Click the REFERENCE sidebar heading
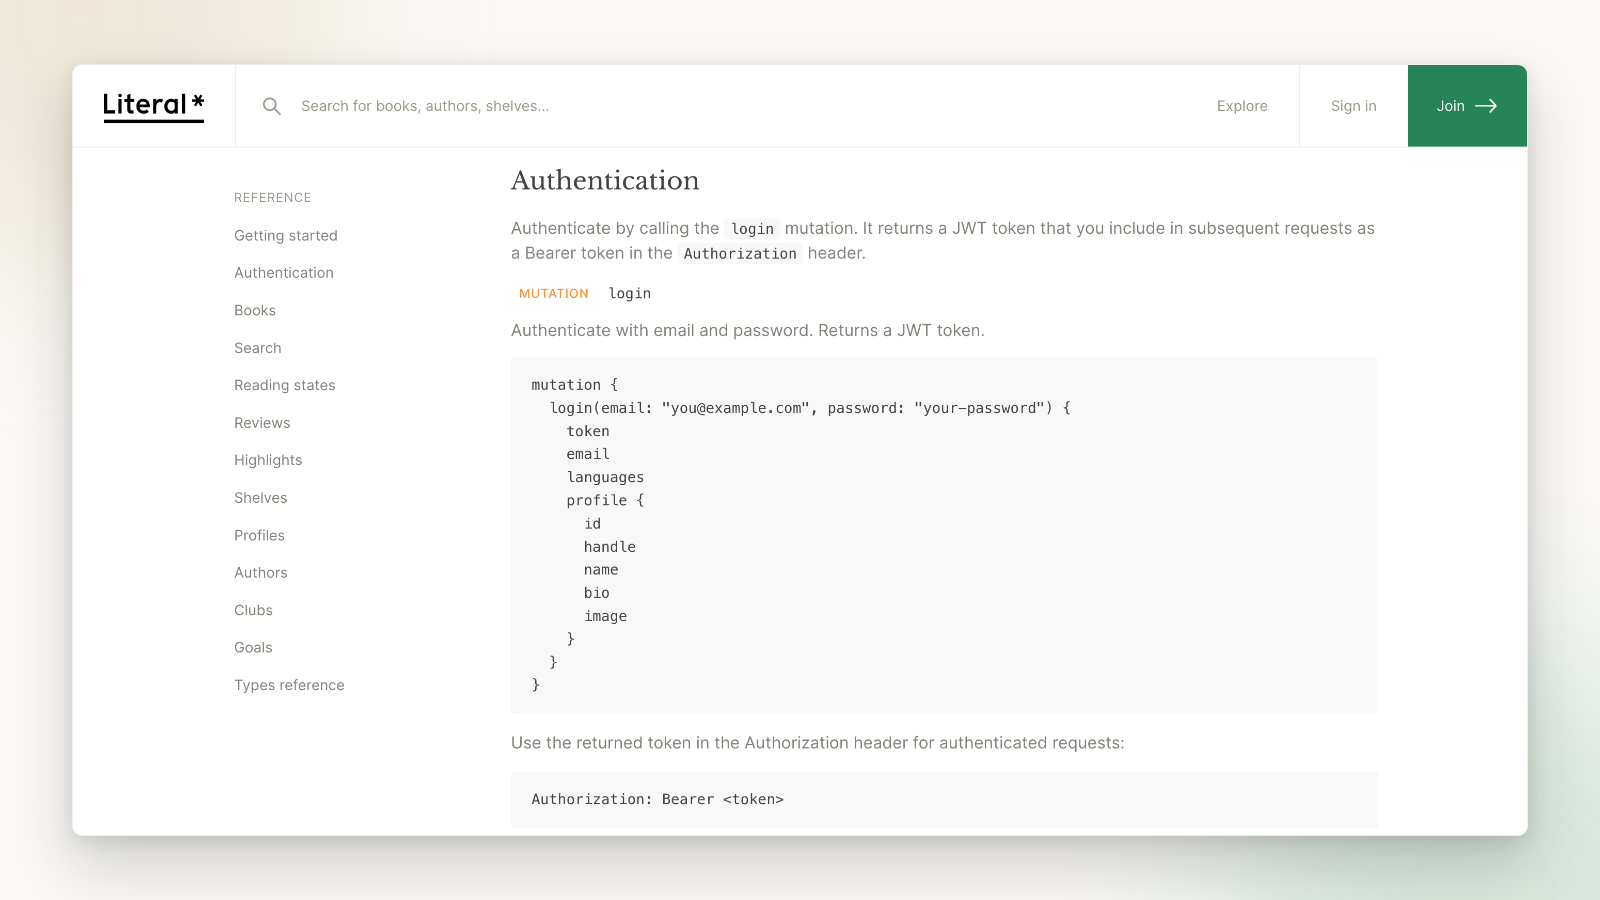1600x900 pixels. click(x=273, y=198)
